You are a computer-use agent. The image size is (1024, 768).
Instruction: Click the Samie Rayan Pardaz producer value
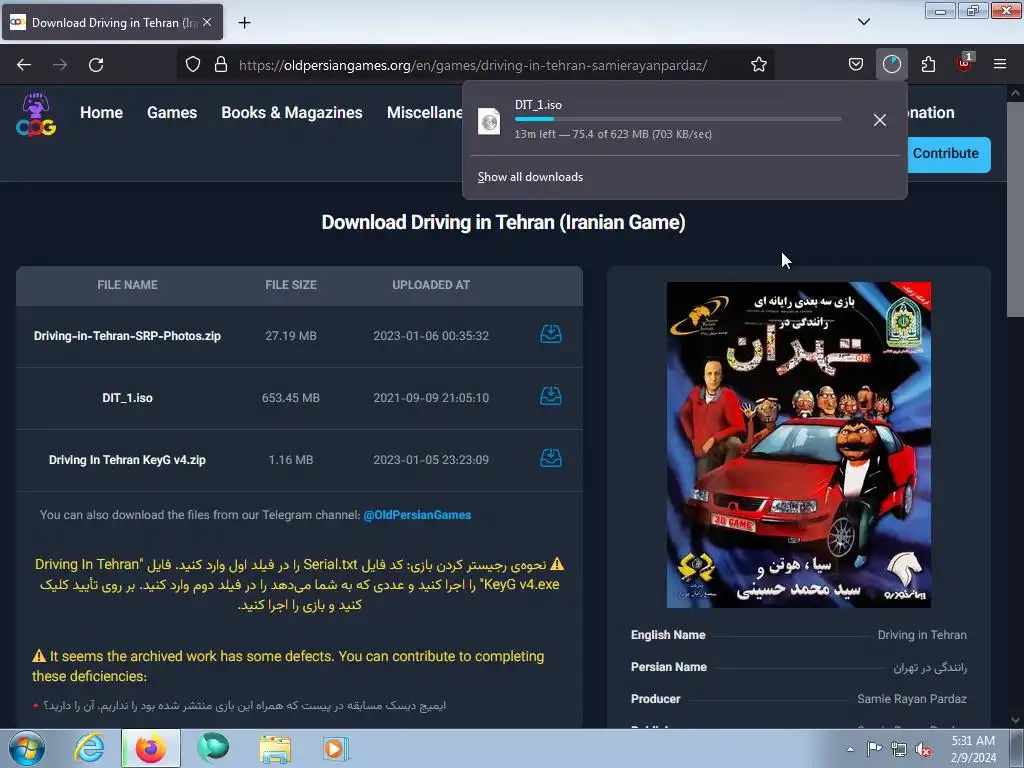tap(912, 699)
